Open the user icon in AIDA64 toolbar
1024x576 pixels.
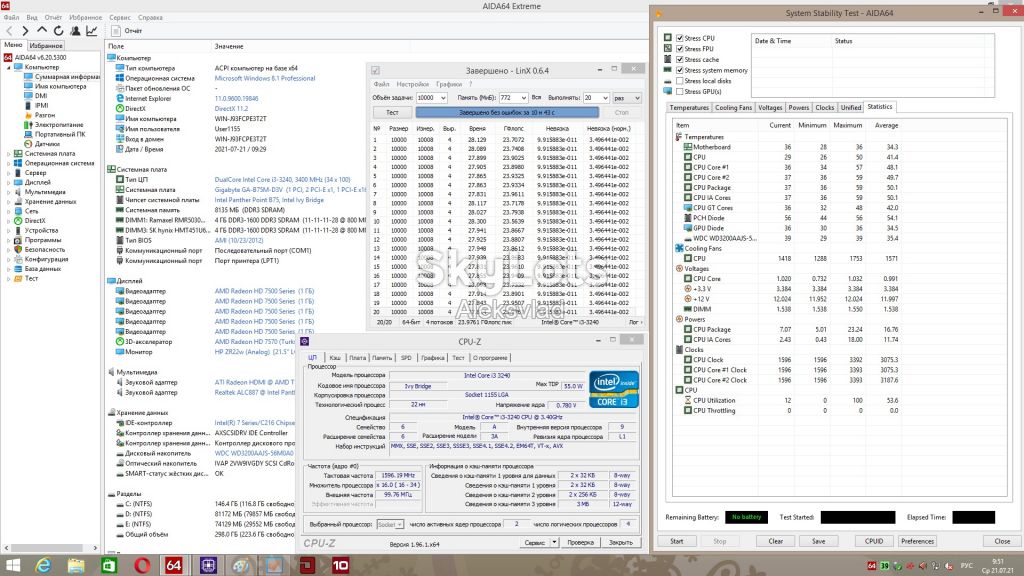coord(75,31)
